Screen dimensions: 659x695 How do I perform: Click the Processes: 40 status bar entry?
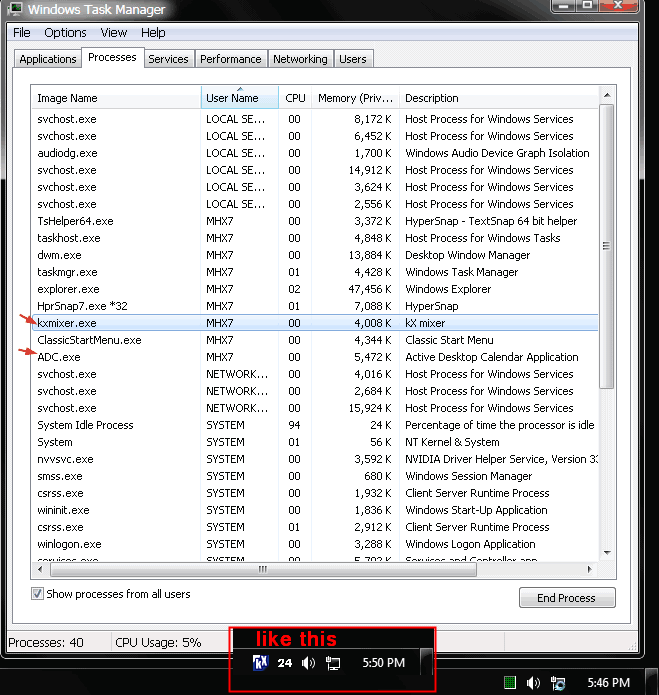(x=46, y=642)
